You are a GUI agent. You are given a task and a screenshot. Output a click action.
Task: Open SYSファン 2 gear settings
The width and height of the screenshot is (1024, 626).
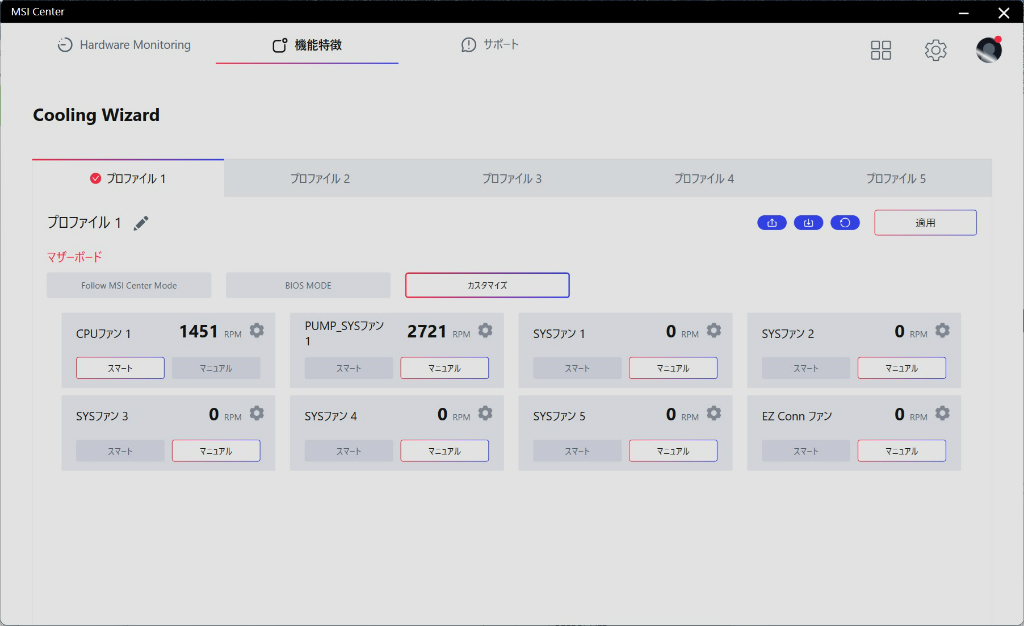coord(942,331)
